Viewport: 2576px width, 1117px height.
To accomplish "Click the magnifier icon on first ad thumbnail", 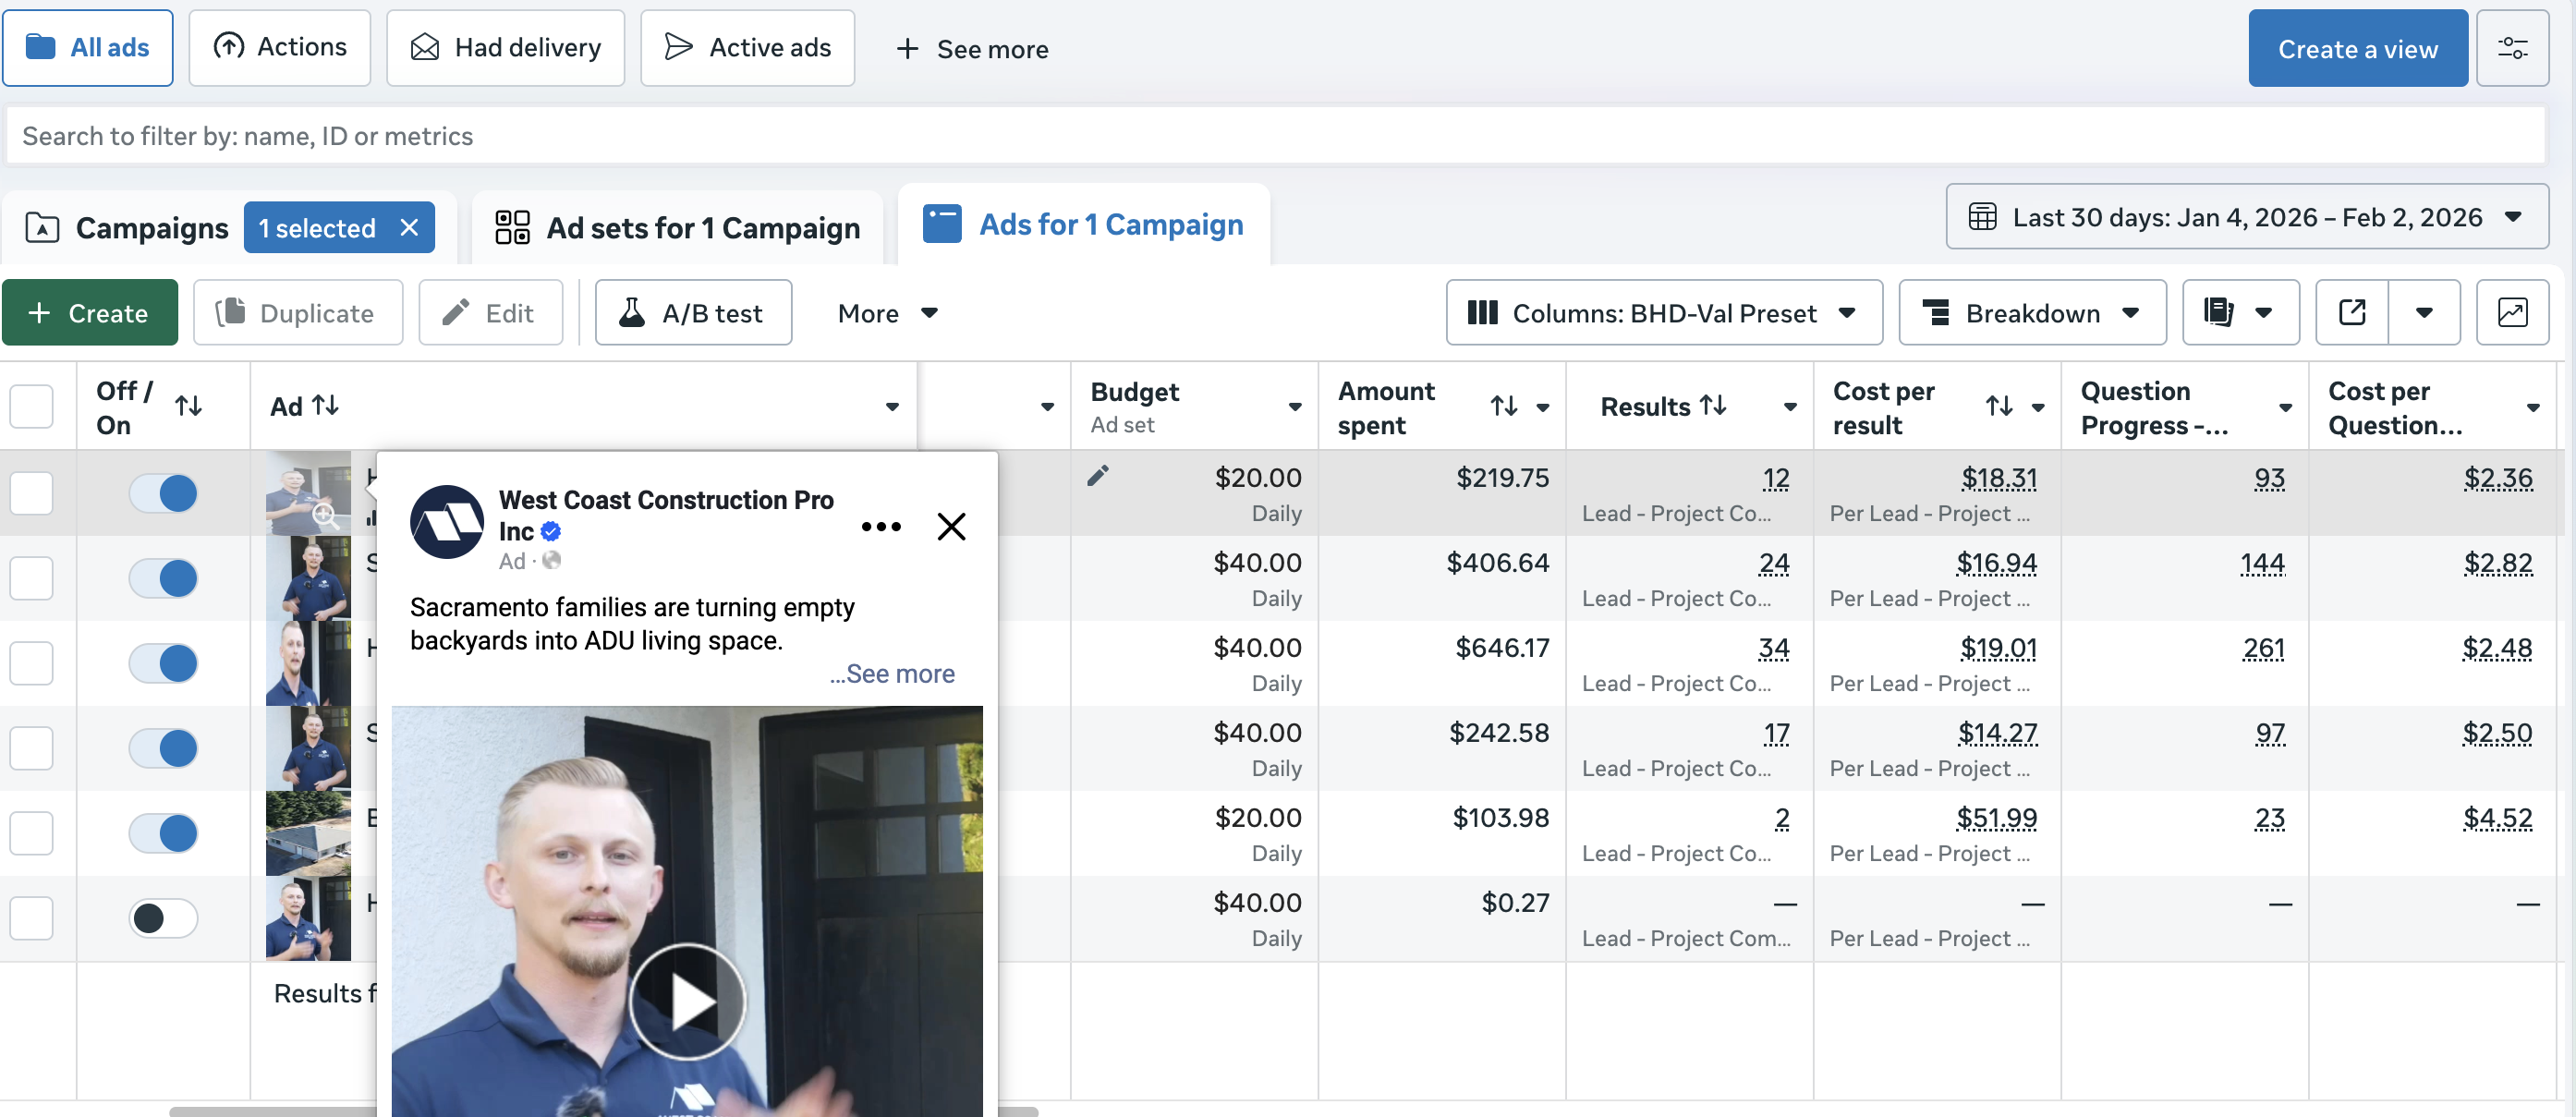I will [324, 514].
